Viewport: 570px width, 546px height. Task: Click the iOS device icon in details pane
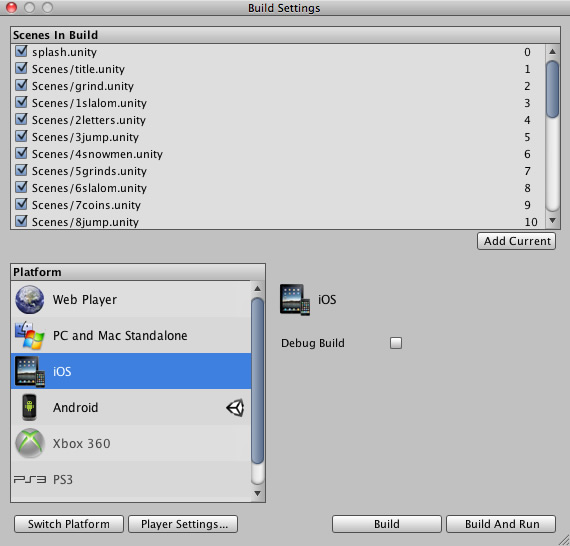pyautogui.click(x=295, y=300)
